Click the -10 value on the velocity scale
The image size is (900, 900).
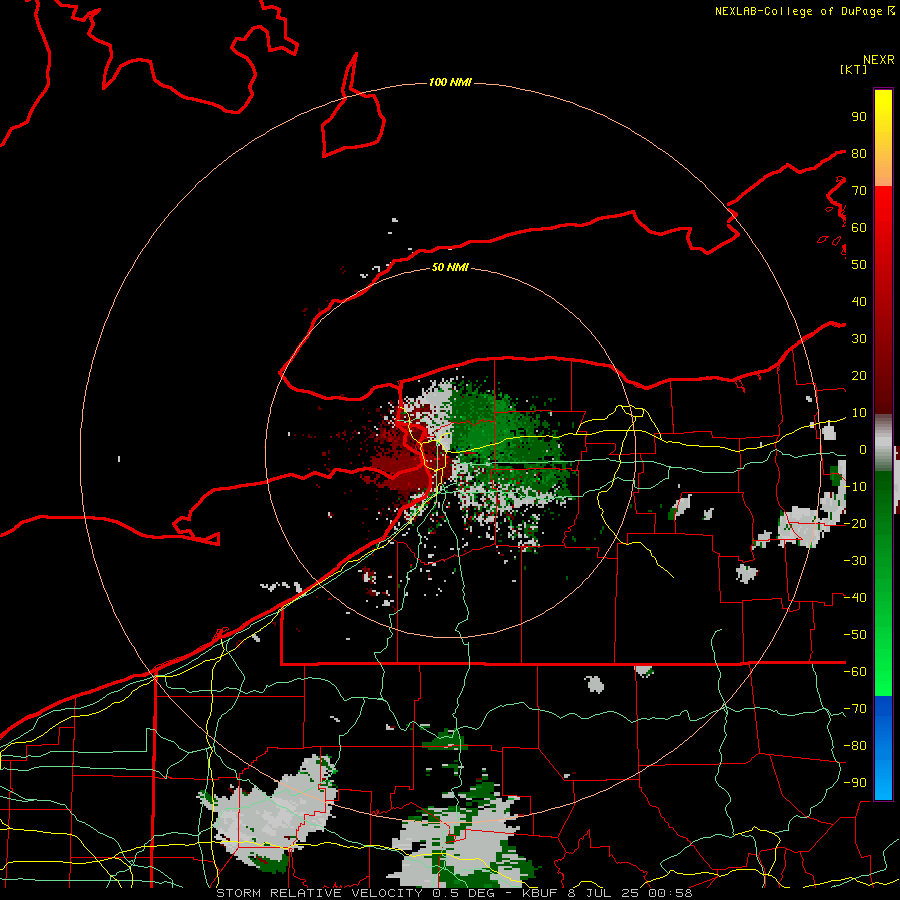click(855, 487)
